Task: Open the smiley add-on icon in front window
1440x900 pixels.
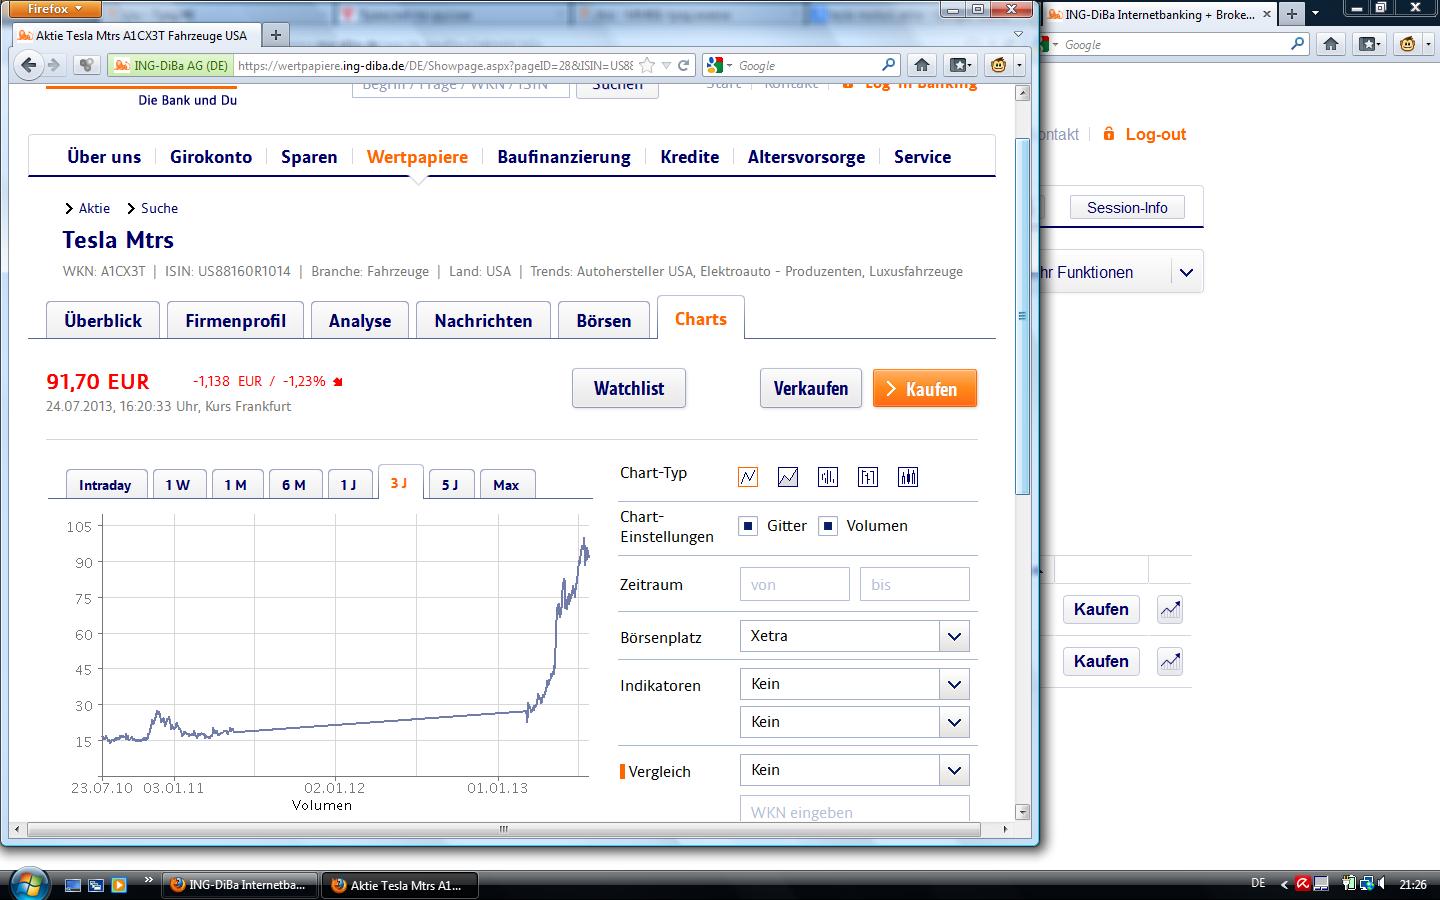Action: tap(998, 65)
